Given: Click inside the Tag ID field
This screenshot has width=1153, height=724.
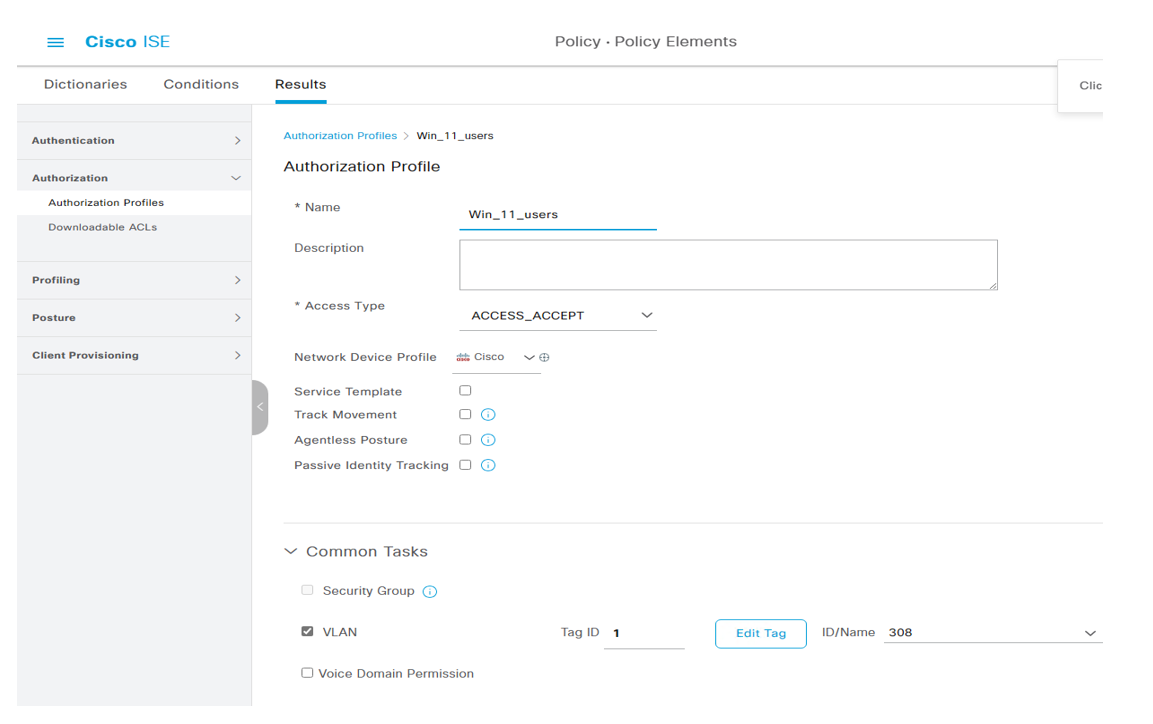Looking at the screenshot, I should (x=643, y=632).
